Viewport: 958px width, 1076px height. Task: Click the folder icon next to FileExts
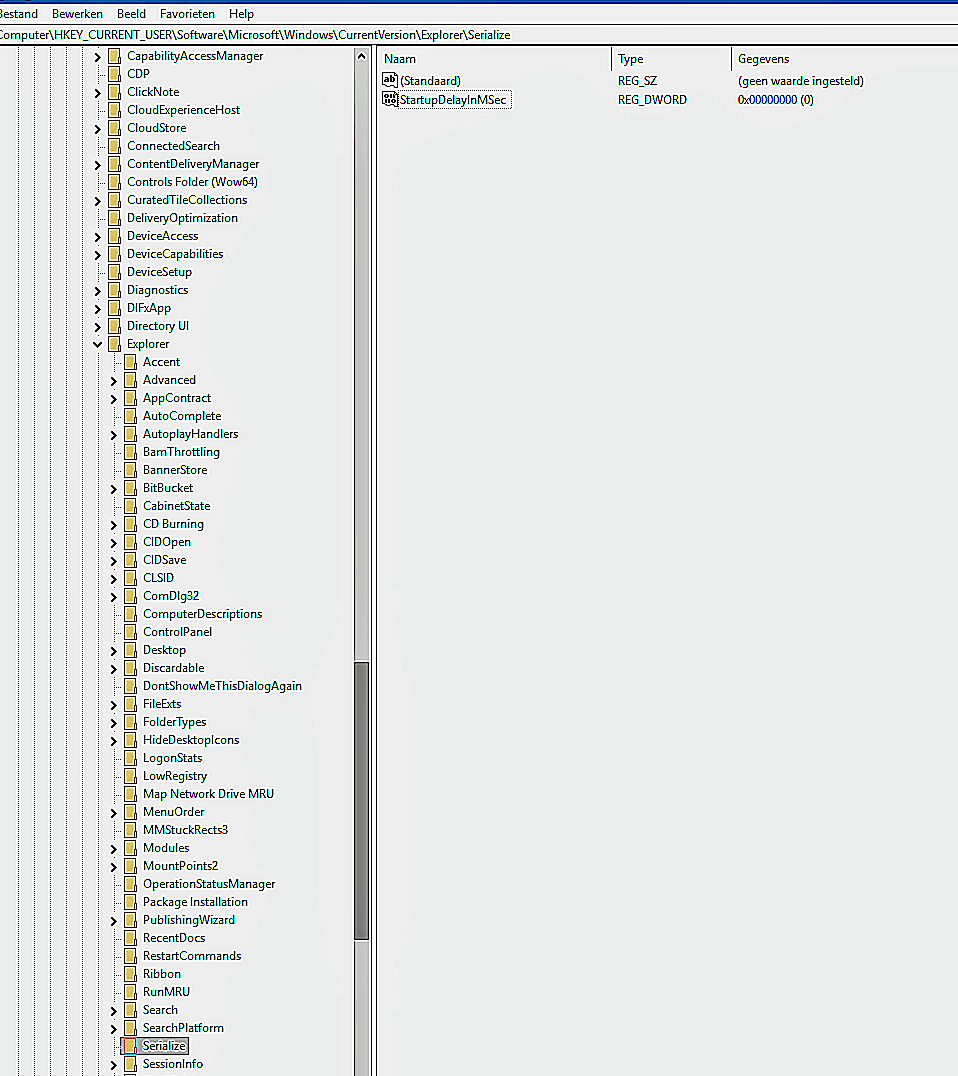(x=130, y=704)
